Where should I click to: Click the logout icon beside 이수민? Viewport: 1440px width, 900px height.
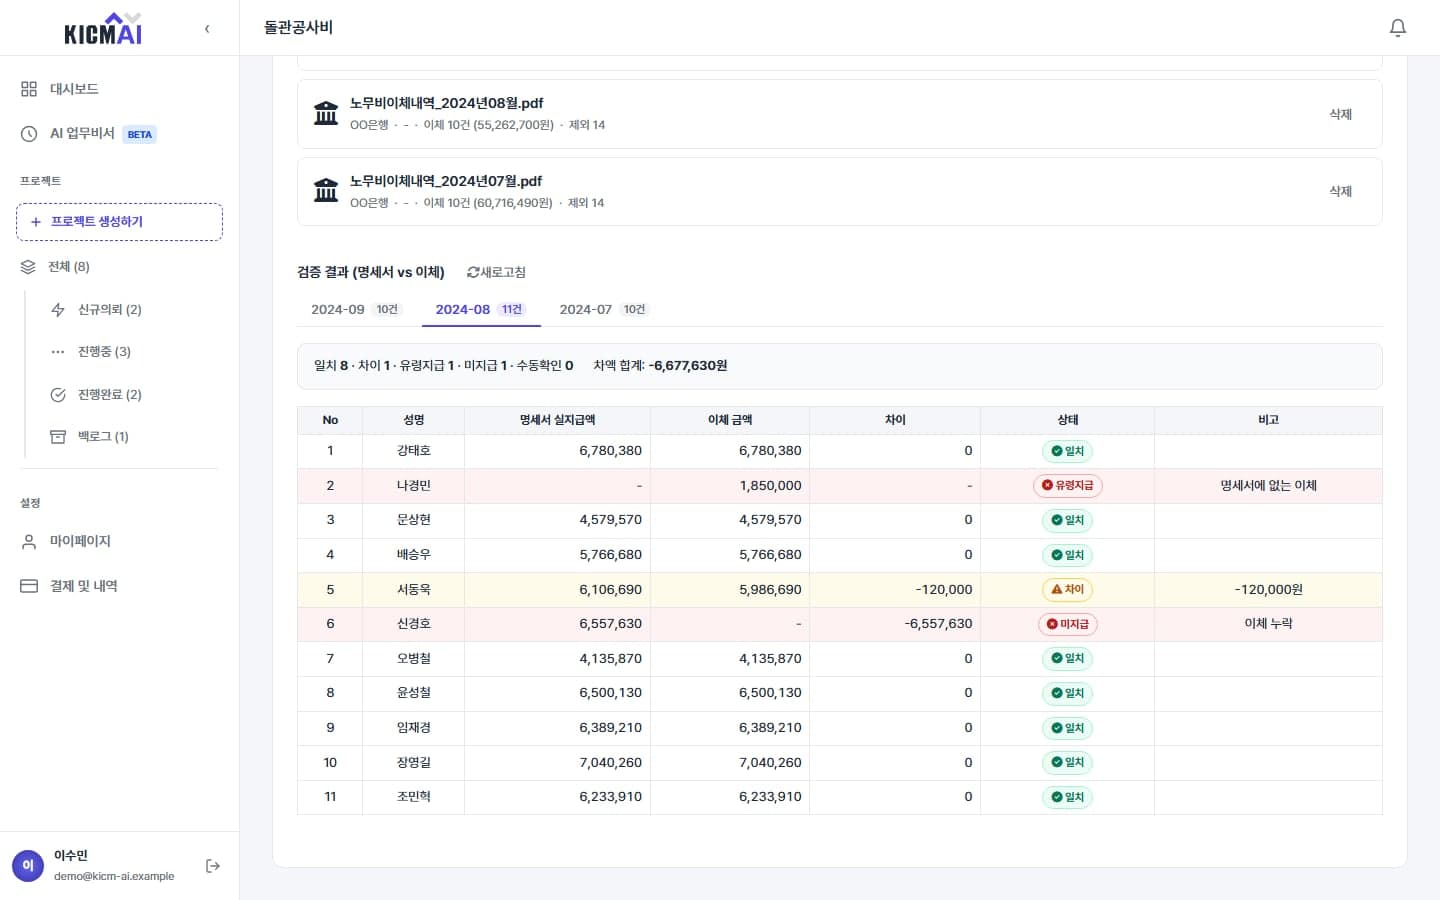[x=213, y=866]
